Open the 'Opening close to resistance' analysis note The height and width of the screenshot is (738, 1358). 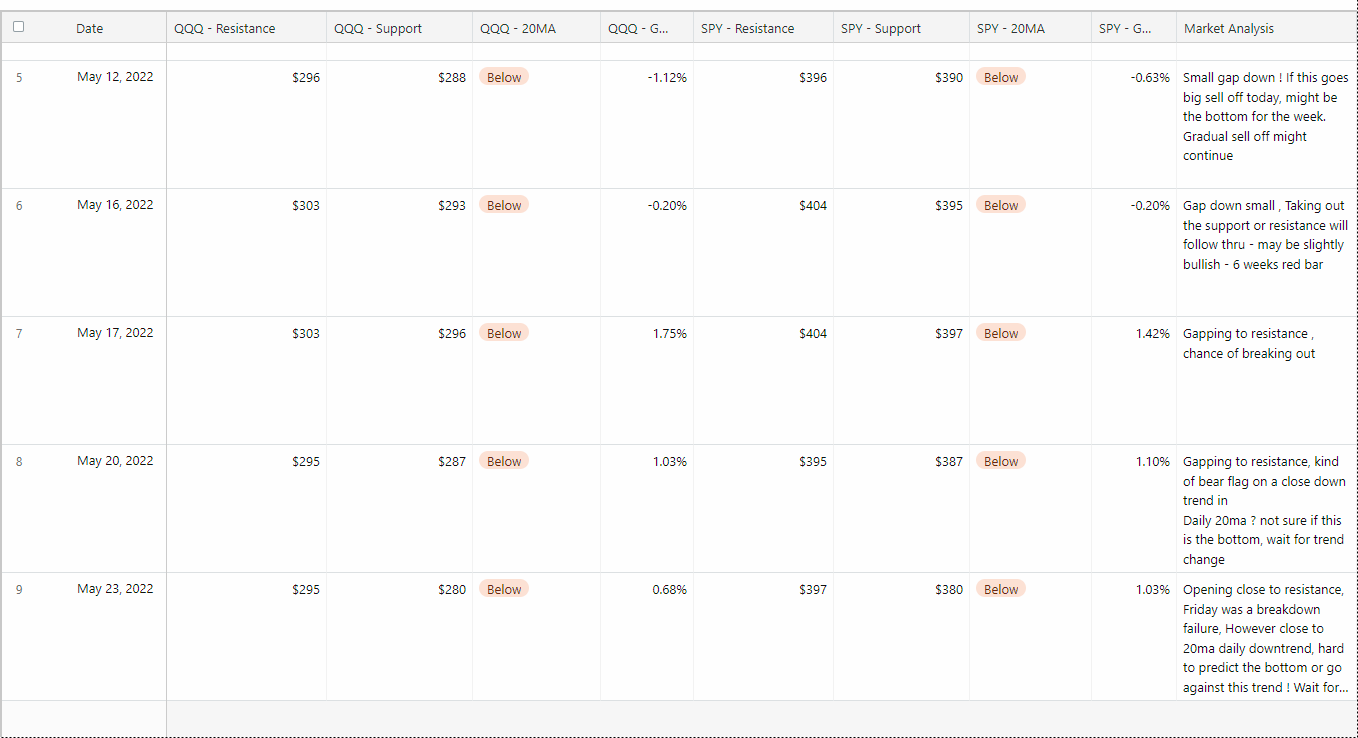(1265, 638)
